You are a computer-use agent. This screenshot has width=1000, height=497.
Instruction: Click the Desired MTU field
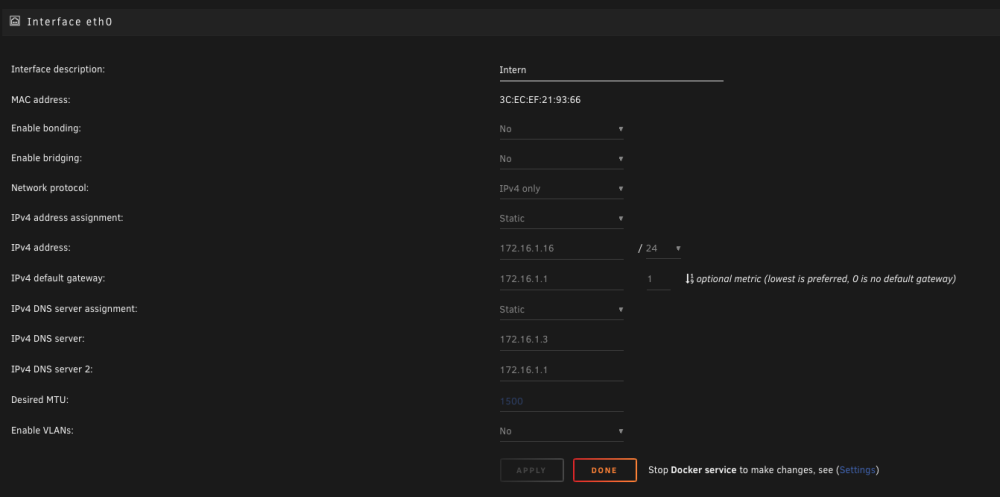coord(561,401)
